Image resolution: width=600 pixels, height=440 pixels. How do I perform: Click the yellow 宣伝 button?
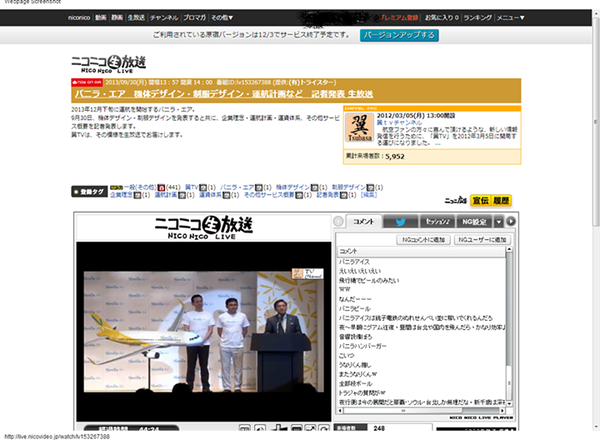tap(480, 200)
